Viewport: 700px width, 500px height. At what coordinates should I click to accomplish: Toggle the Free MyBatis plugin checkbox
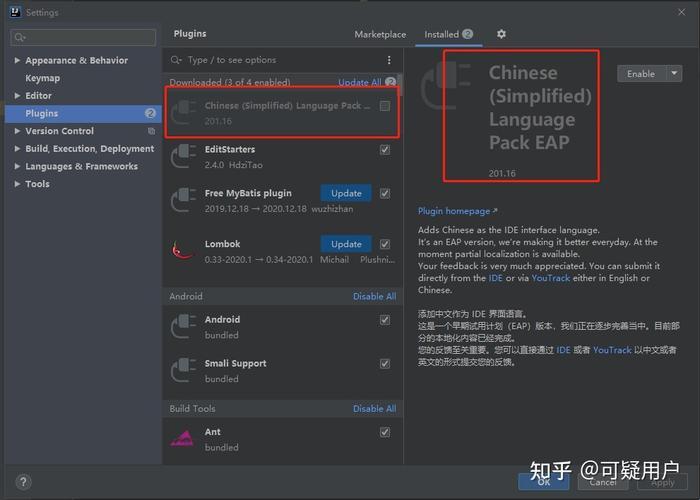pyautogui.click(x=384, y=193)
